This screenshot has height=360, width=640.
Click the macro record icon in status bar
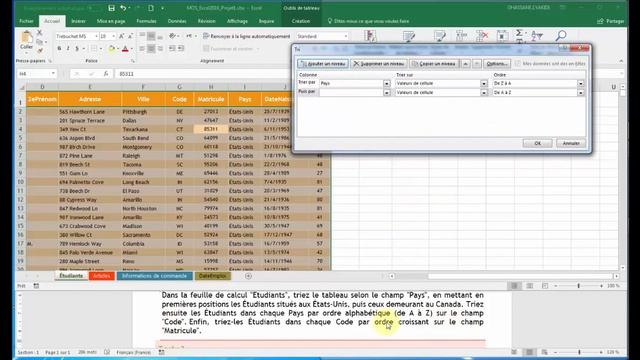coord(36,286)
